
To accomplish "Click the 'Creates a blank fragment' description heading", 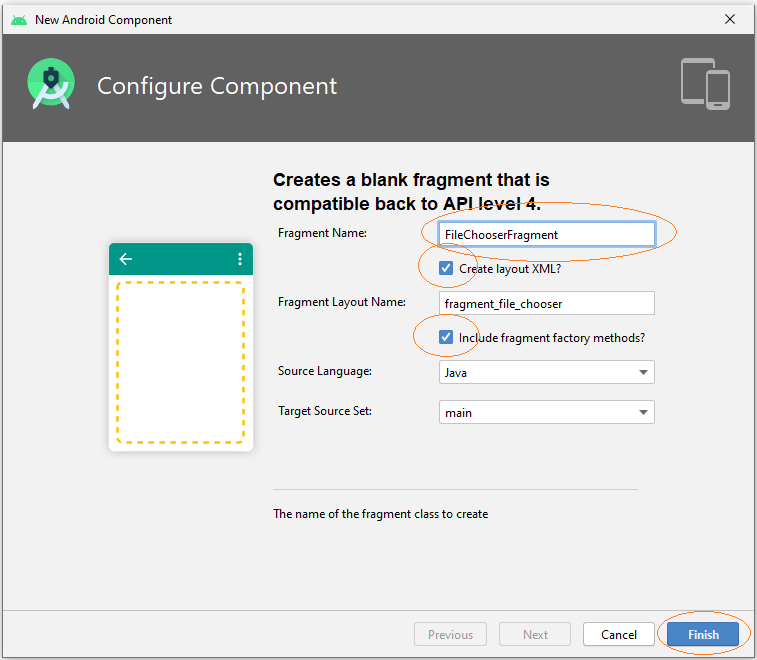I will point(411,192).
